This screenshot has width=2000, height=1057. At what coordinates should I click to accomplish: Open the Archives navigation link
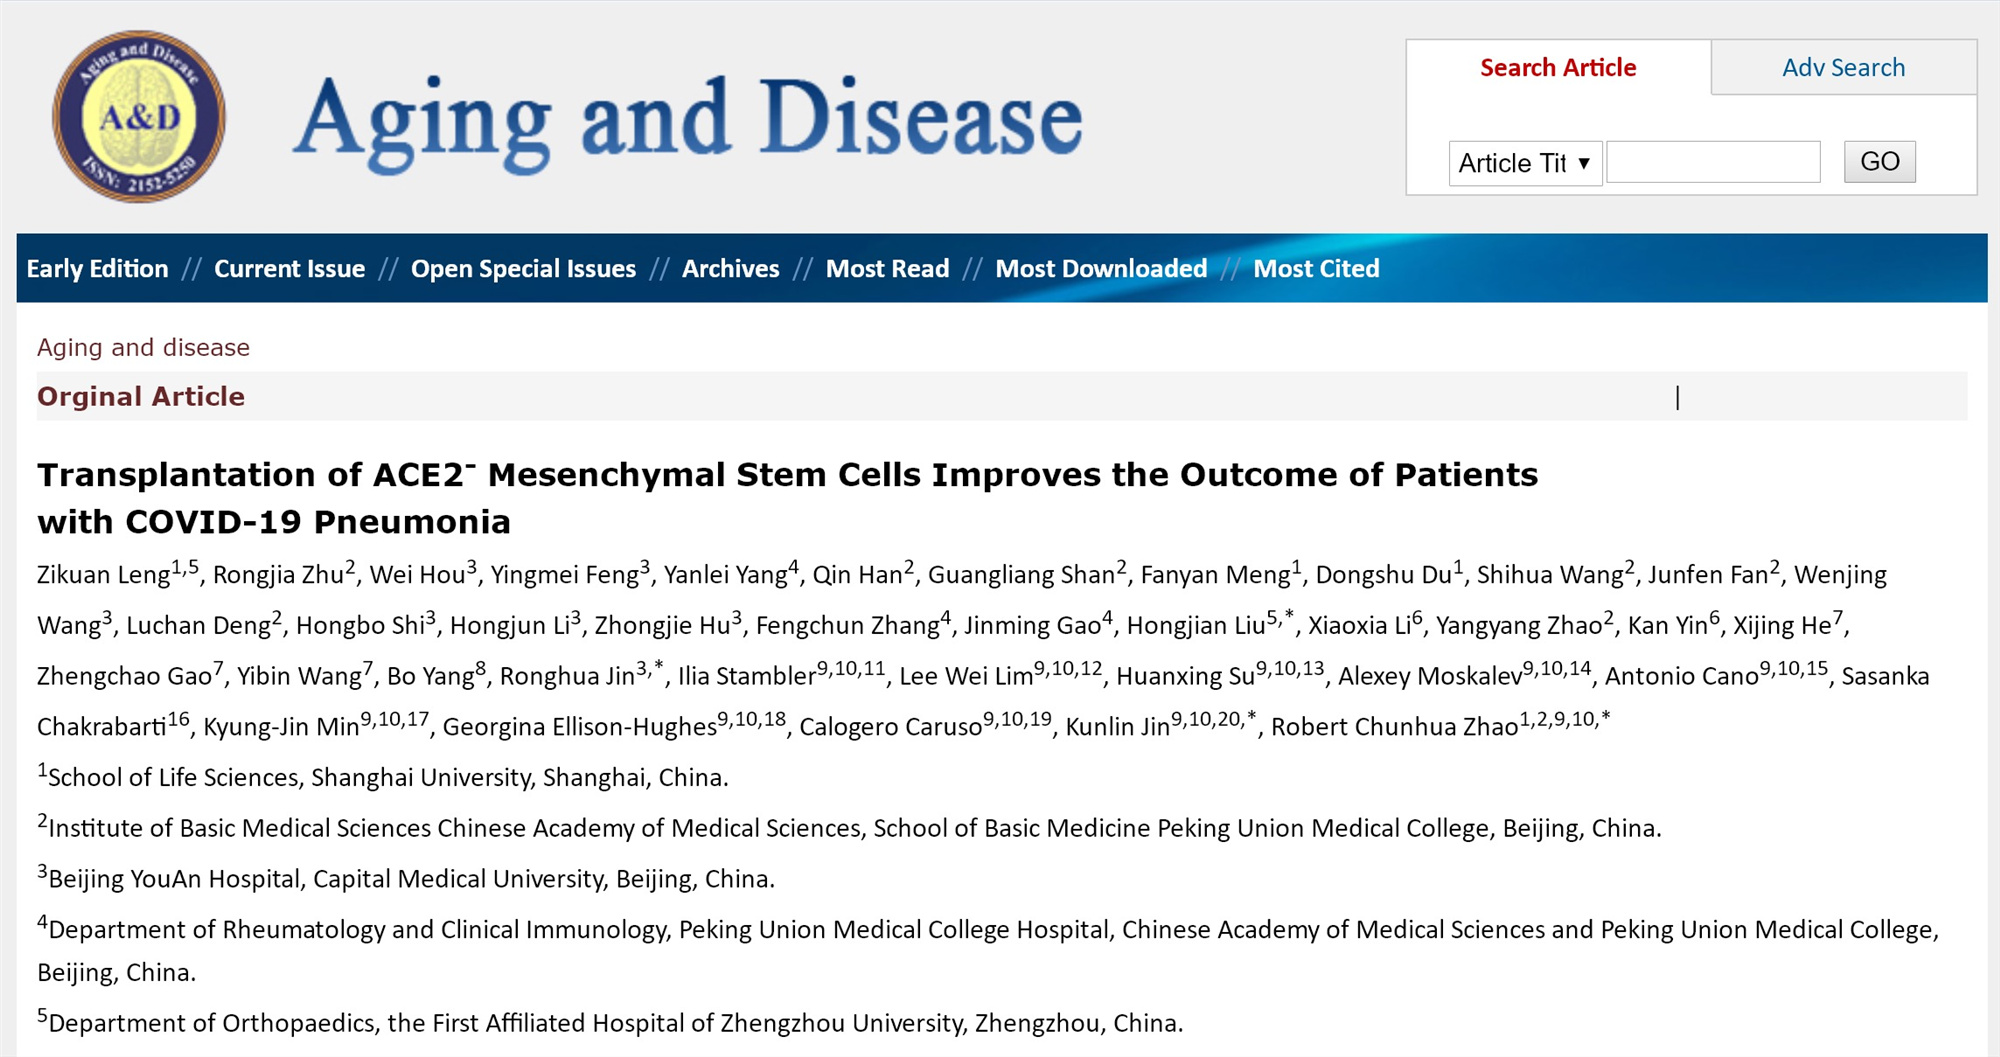(x=730, y=269)
